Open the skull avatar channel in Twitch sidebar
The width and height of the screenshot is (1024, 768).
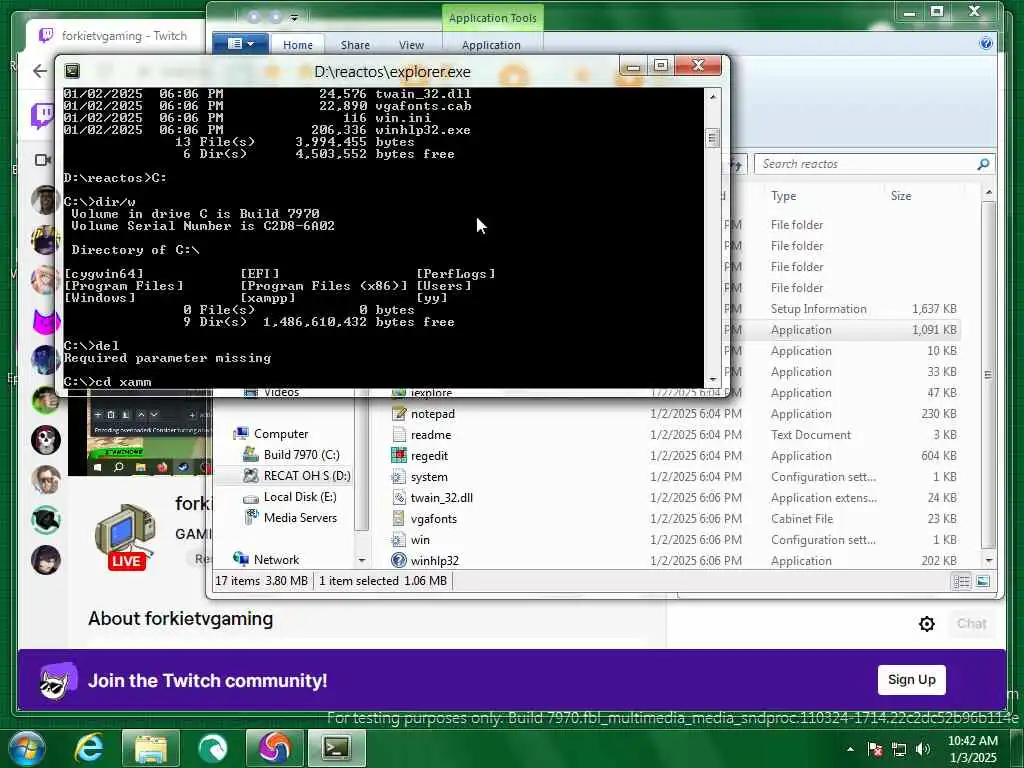[x=46, y=440]
